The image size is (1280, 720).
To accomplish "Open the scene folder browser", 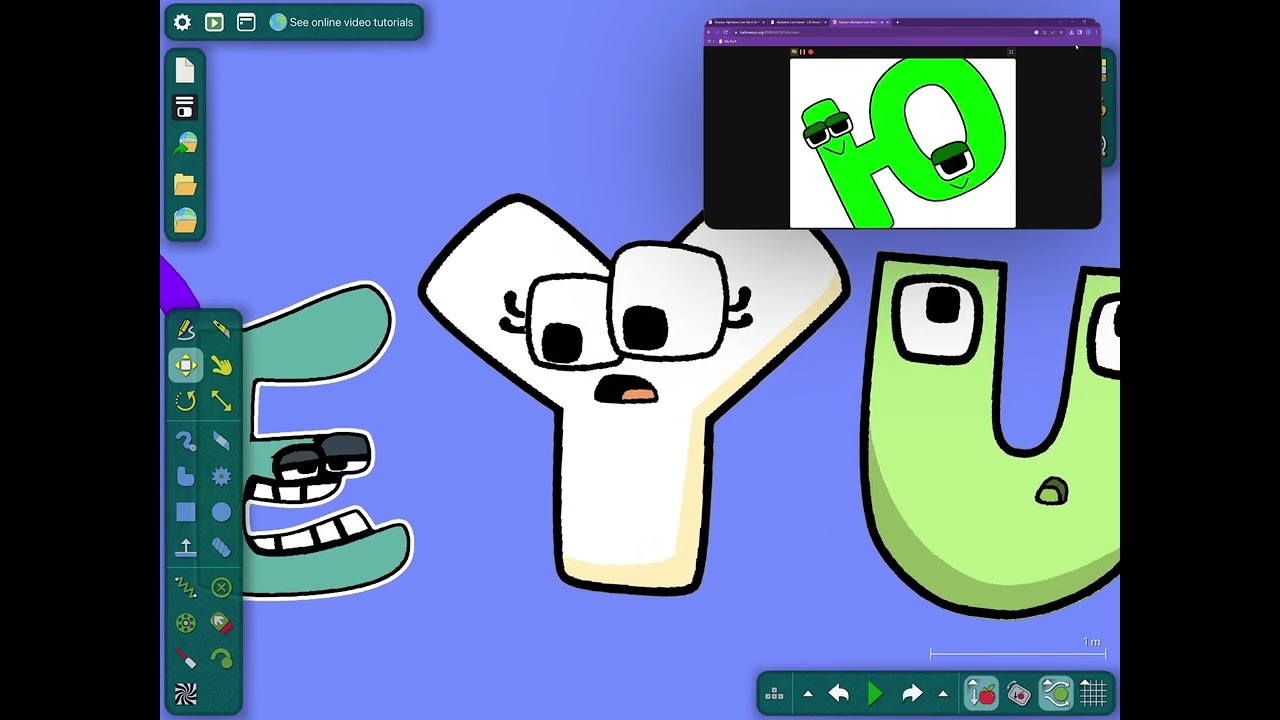I will [x=185, y=184].
